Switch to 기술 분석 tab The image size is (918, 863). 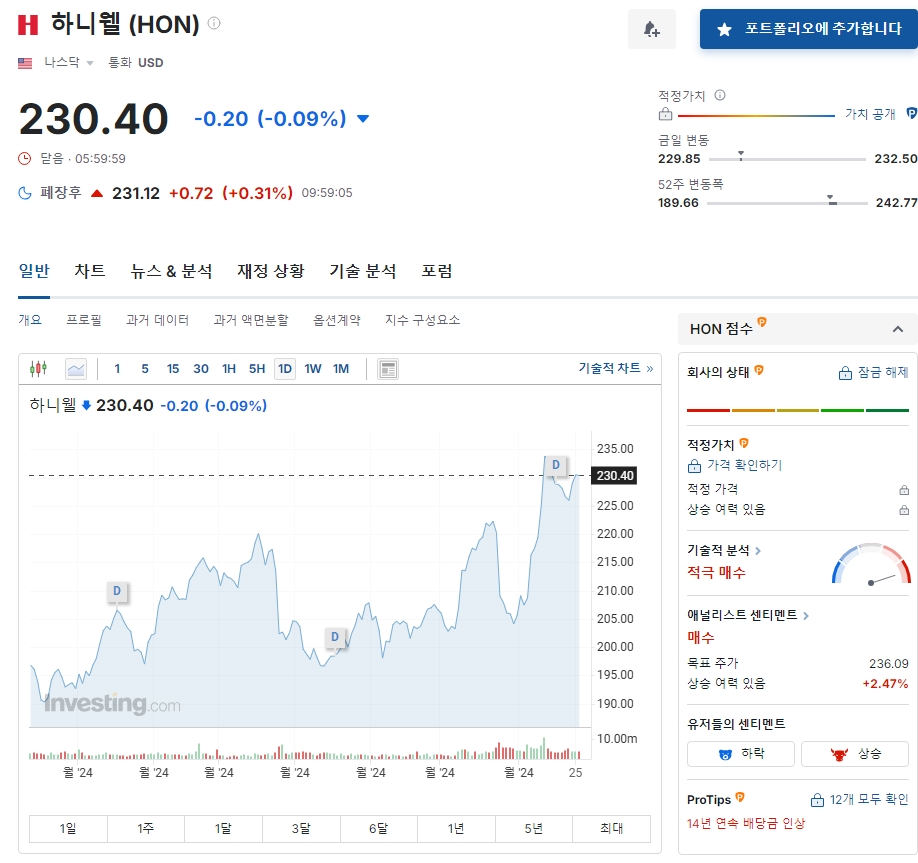point(362,271)
